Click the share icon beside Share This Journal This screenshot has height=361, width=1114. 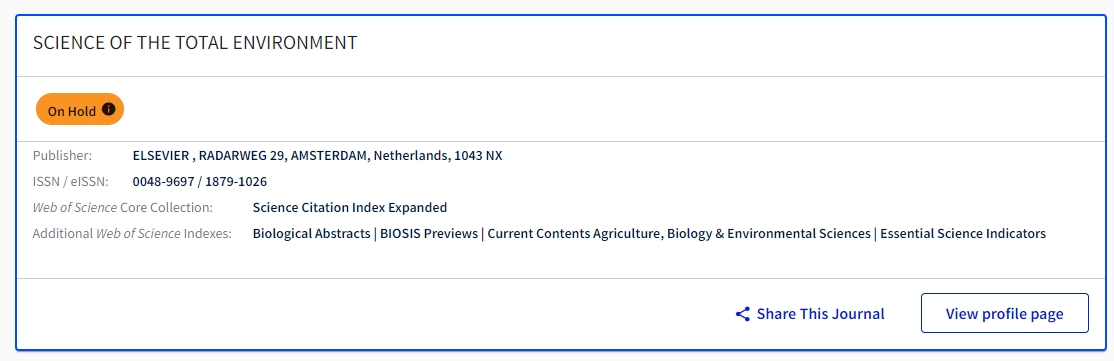click(742, 314)
